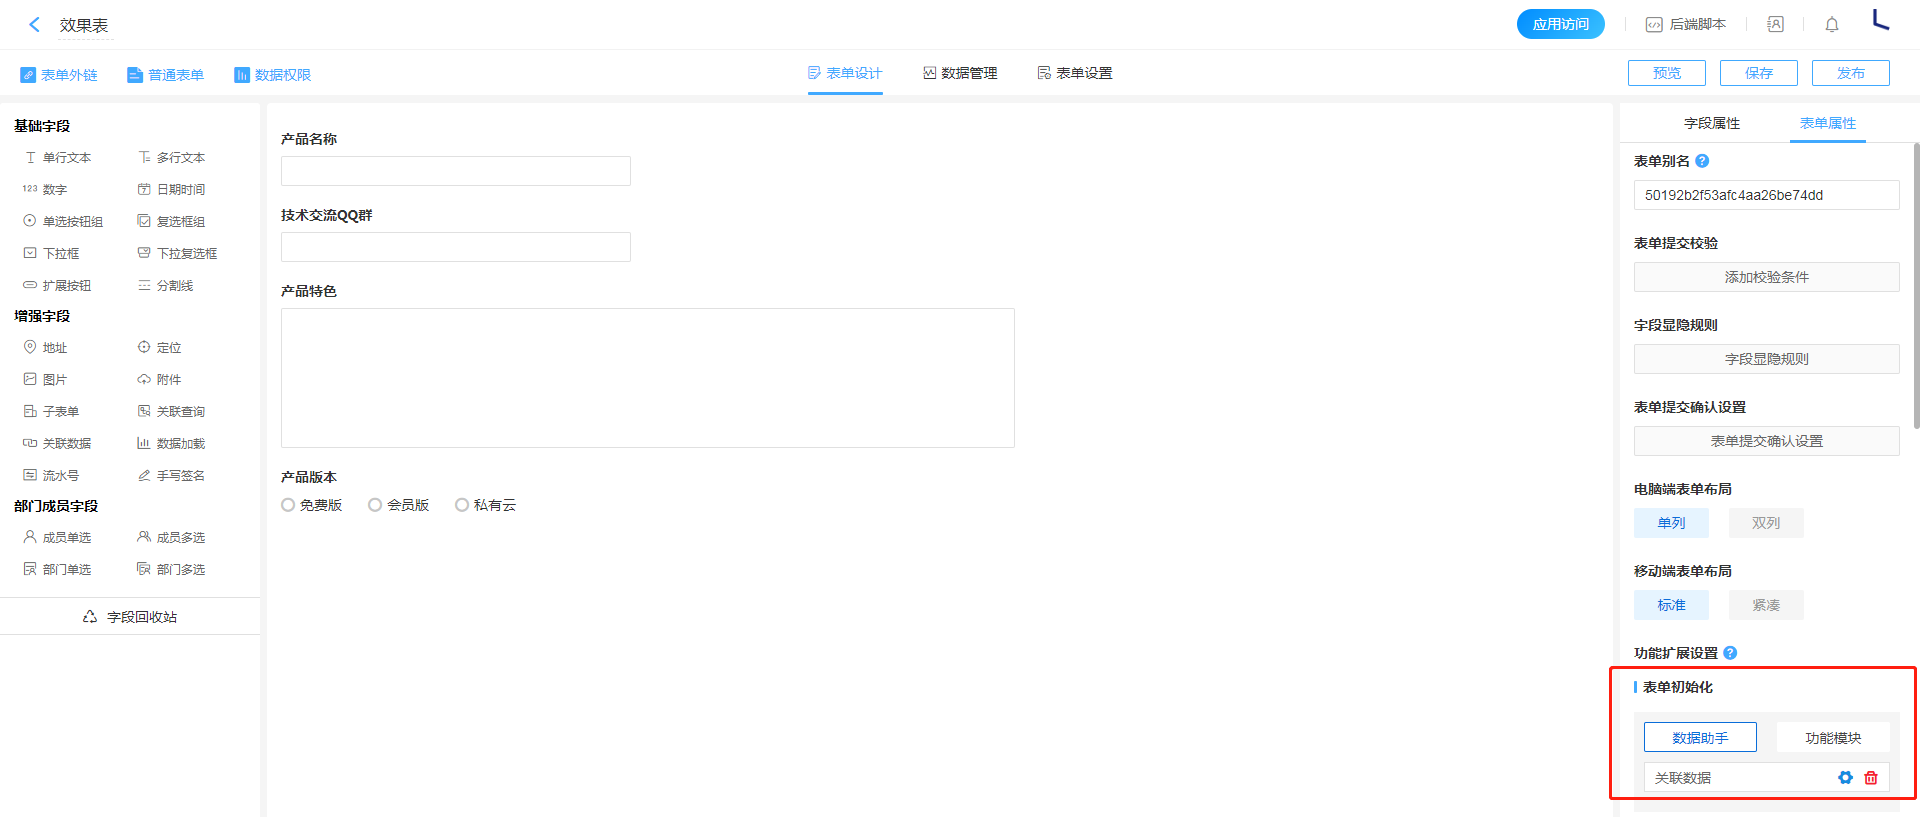This screenshot has height=817, width=1920.
Task: Select the 免费版 radio option
Action: pos(288,505)
